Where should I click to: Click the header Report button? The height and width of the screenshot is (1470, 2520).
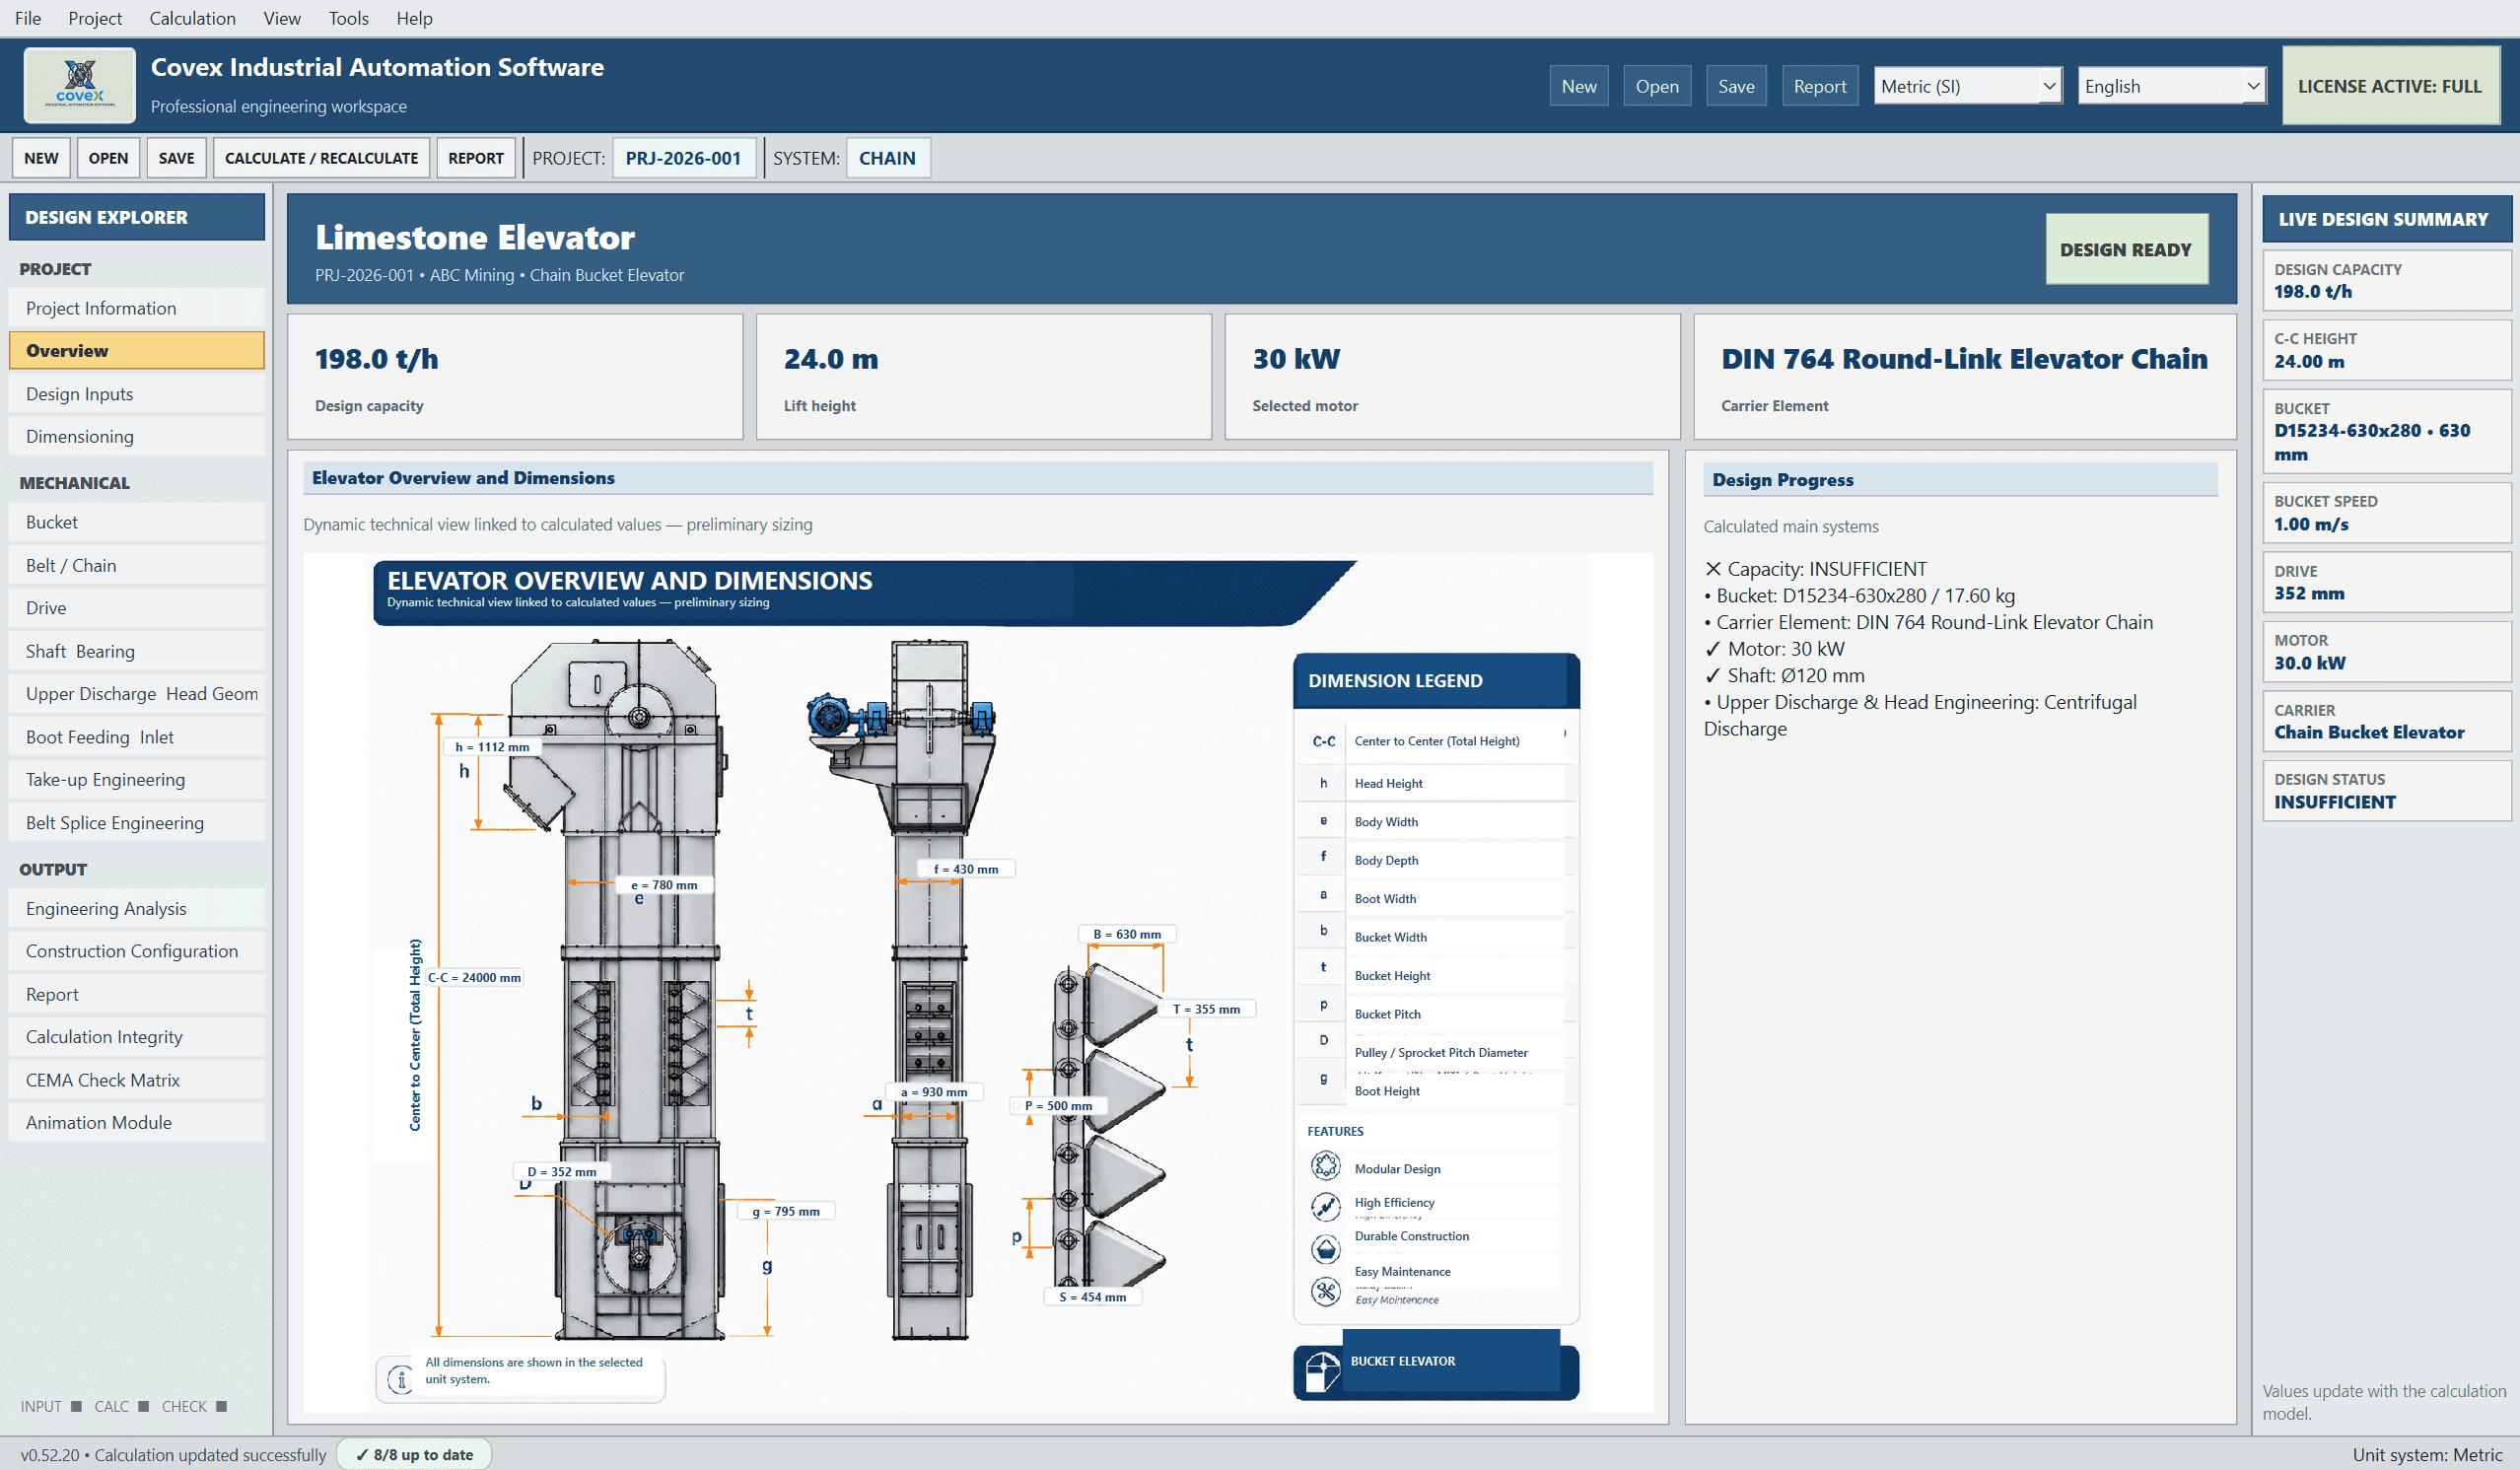point(1819,86)
